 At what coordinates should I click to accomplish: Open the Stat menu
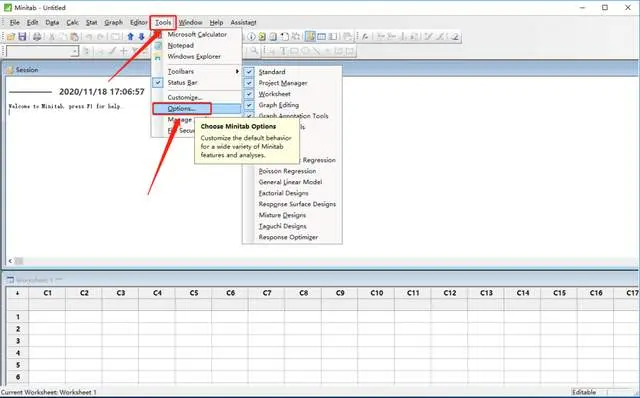(x=91, y=22)
